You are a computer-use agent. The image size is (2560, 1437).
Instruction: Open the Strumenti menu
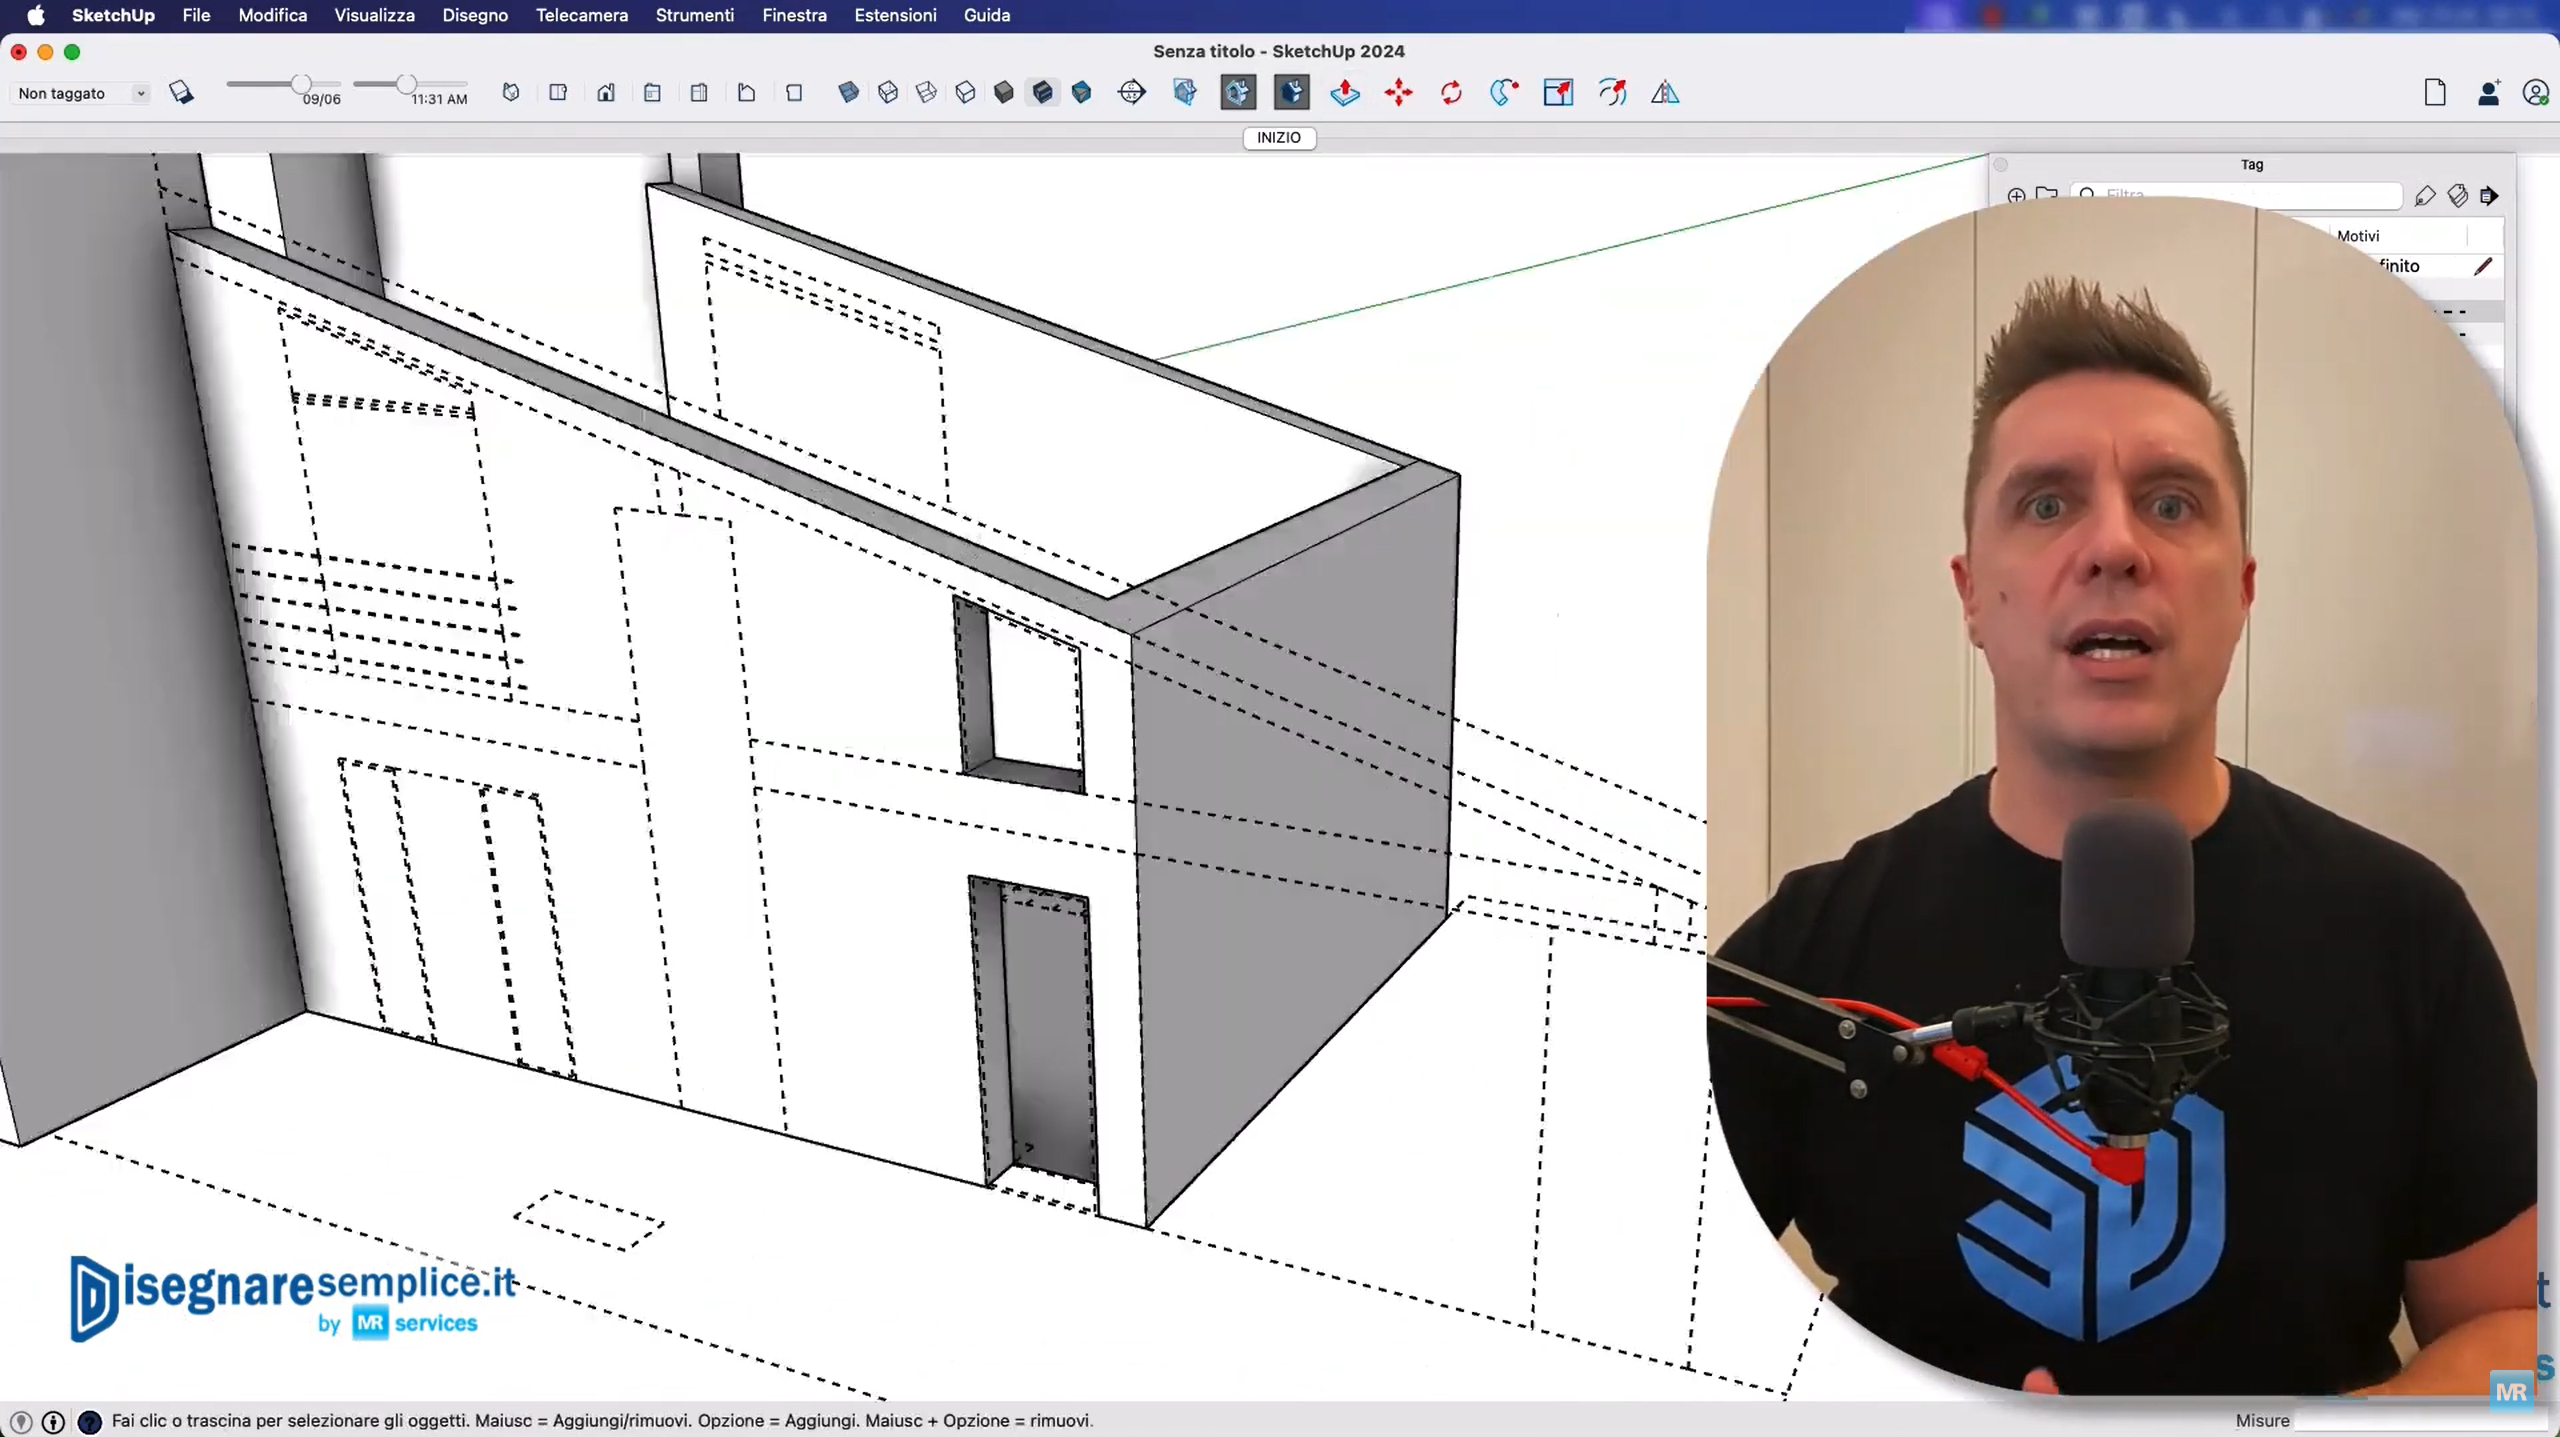695,15
